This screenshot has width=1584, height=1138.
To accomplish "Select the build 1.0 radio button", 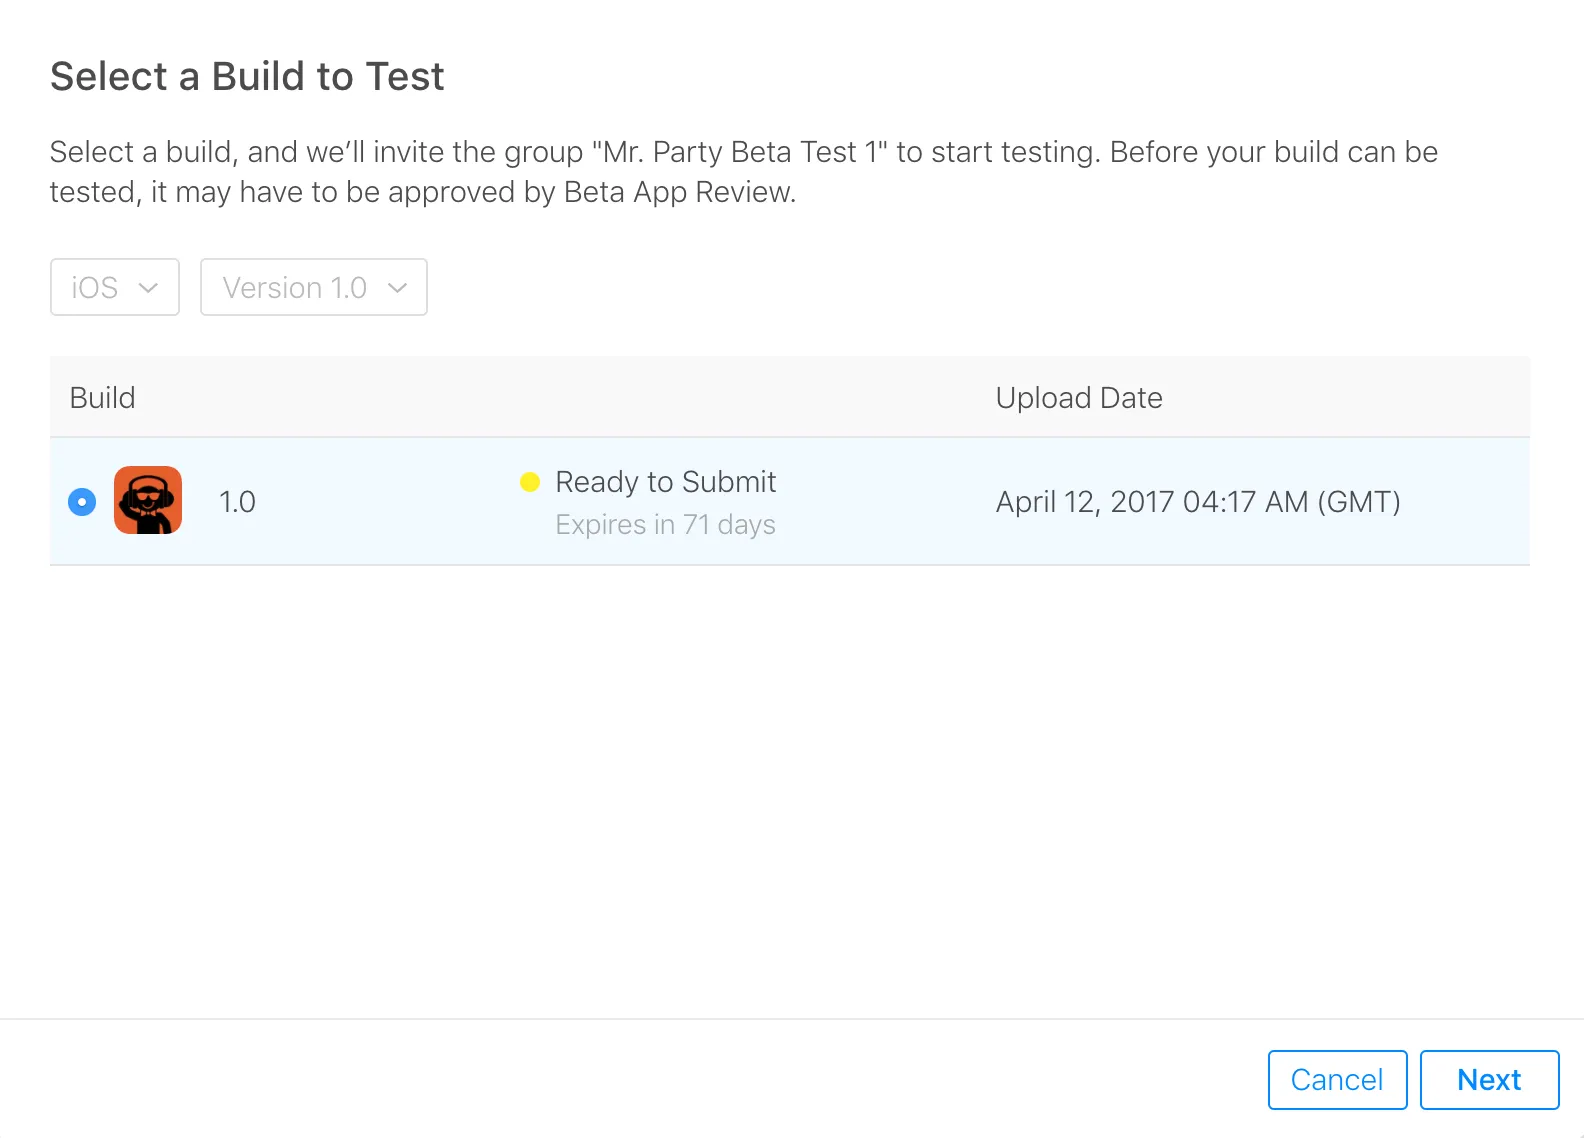I will [x=82, y=501].
